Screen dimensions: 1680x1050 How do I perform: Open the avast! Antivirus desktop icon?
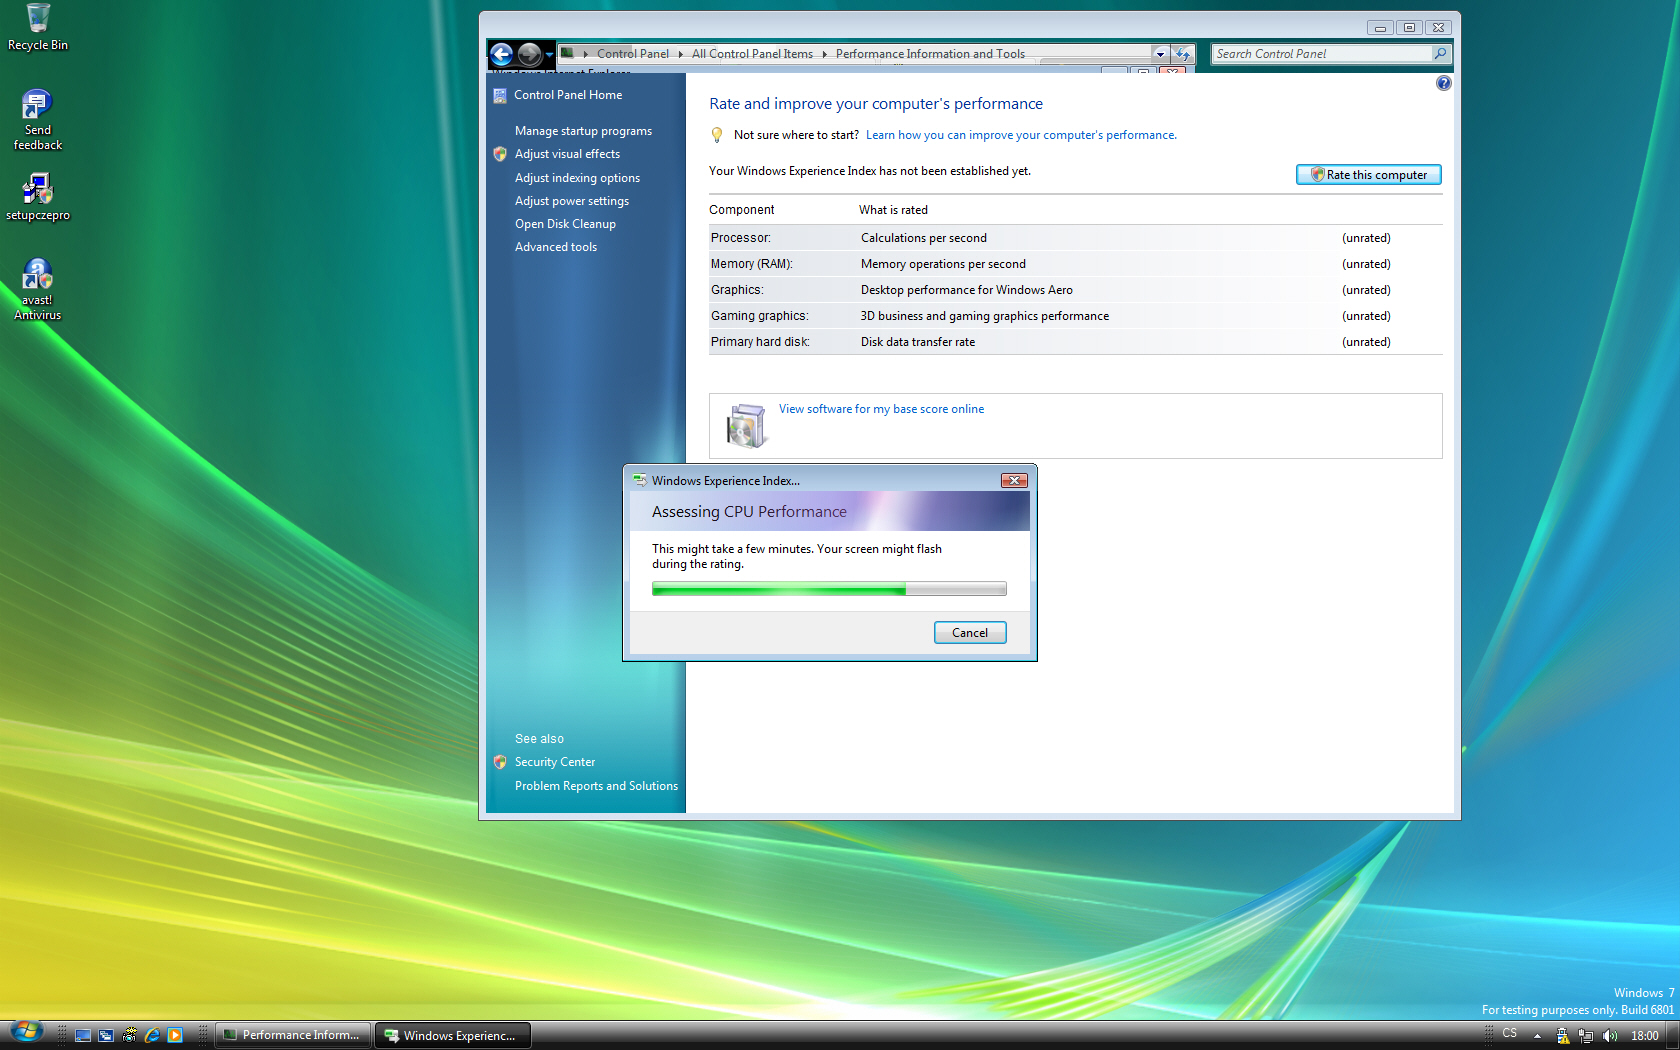[x=38, y=290]
